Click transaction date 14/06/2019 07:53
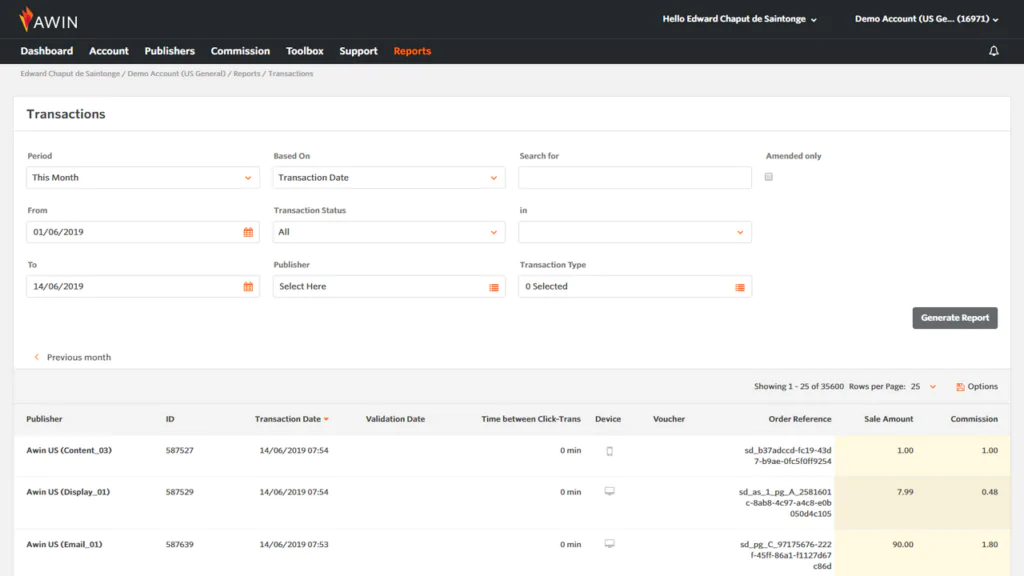The height and width of the screenshot is (576, 1024). tap(294, 545)
